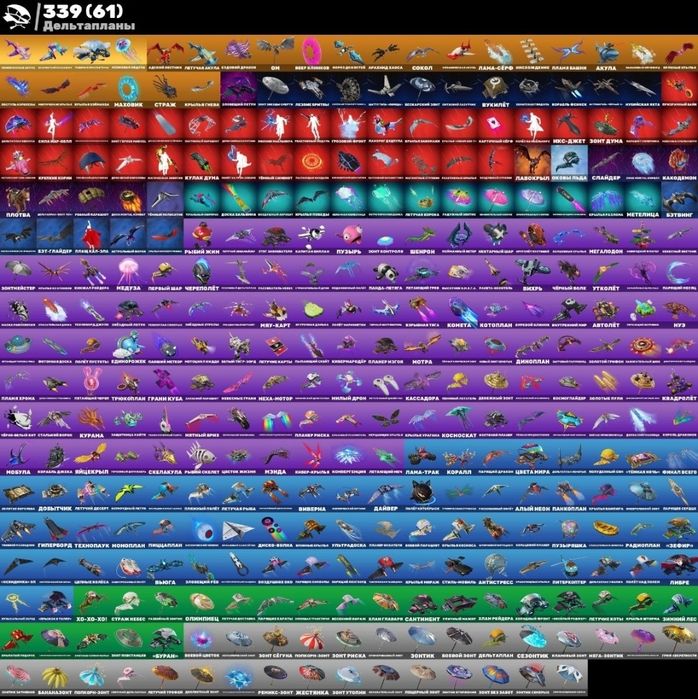Select the МИЛЫЙ ДРОН glider

point(349,383)
